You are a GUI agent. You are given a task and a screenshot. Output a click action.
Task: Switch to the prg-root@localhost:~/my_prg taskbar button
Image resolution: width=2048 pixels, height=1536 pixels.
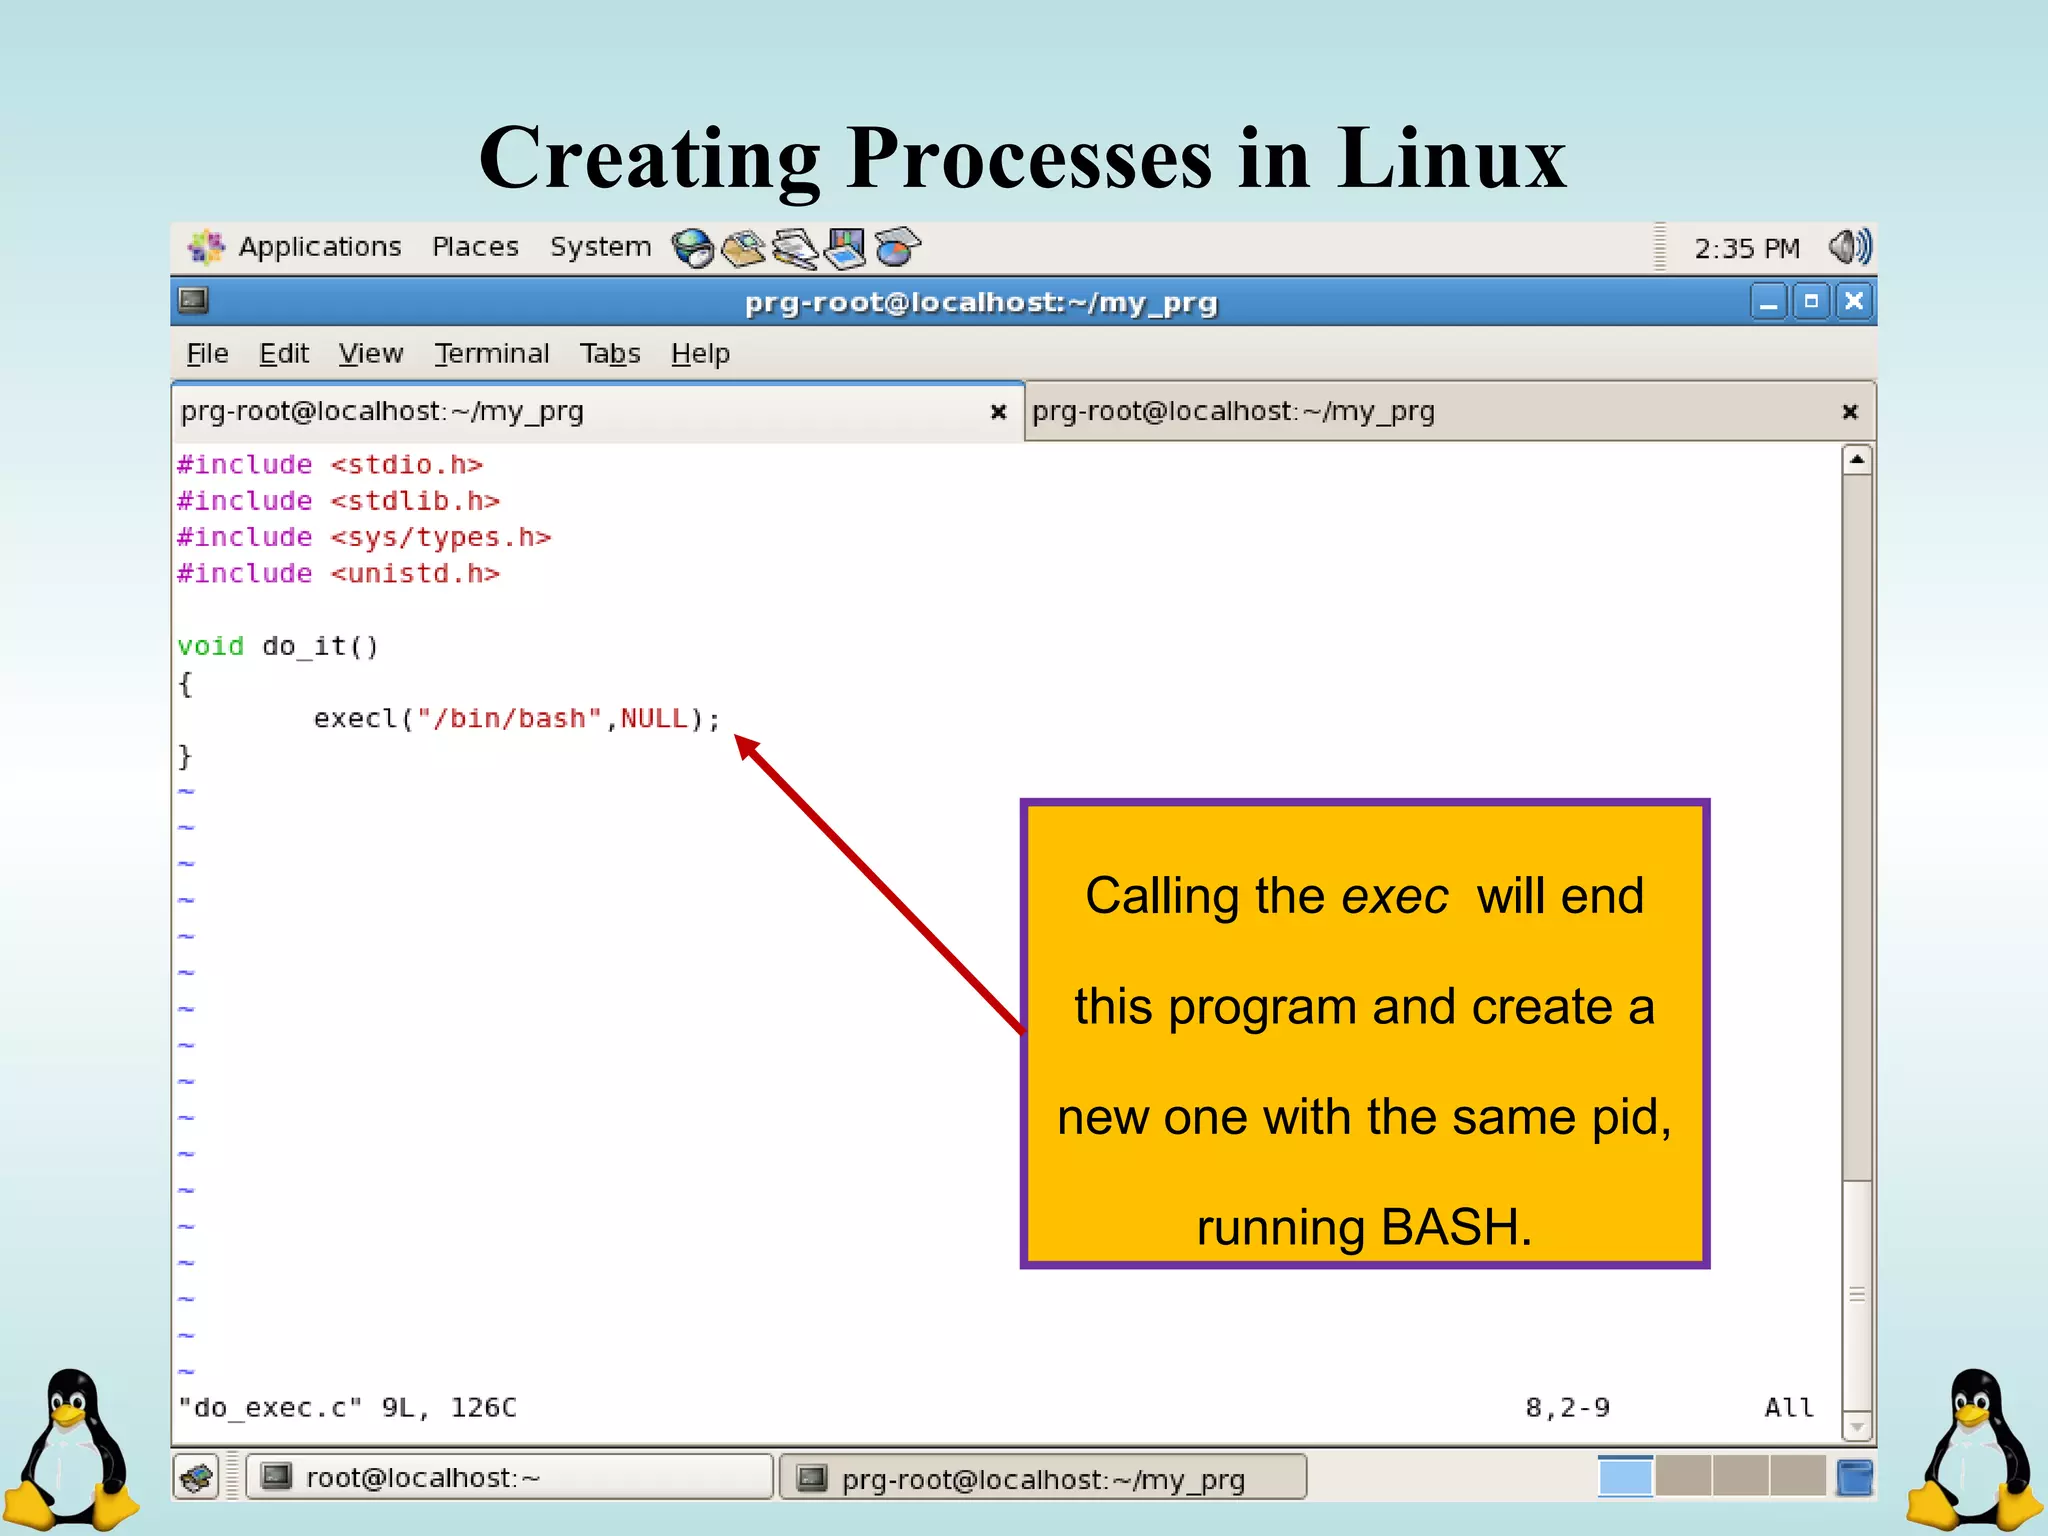1043,1478
